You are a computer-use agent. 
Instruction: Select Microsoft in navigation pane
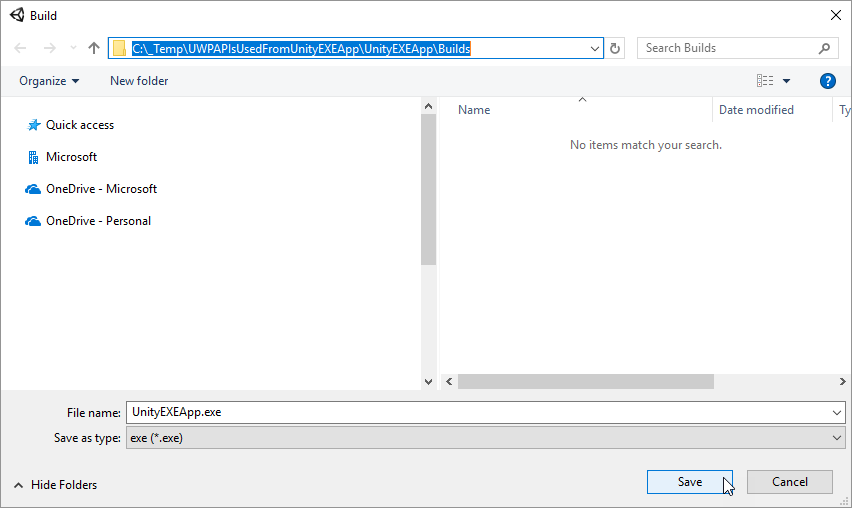coord(71,157)
